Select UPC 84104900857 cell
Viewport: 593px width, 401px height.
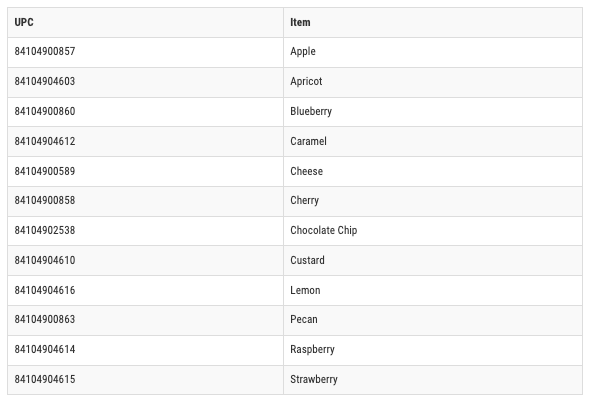(x=146, y=52)
